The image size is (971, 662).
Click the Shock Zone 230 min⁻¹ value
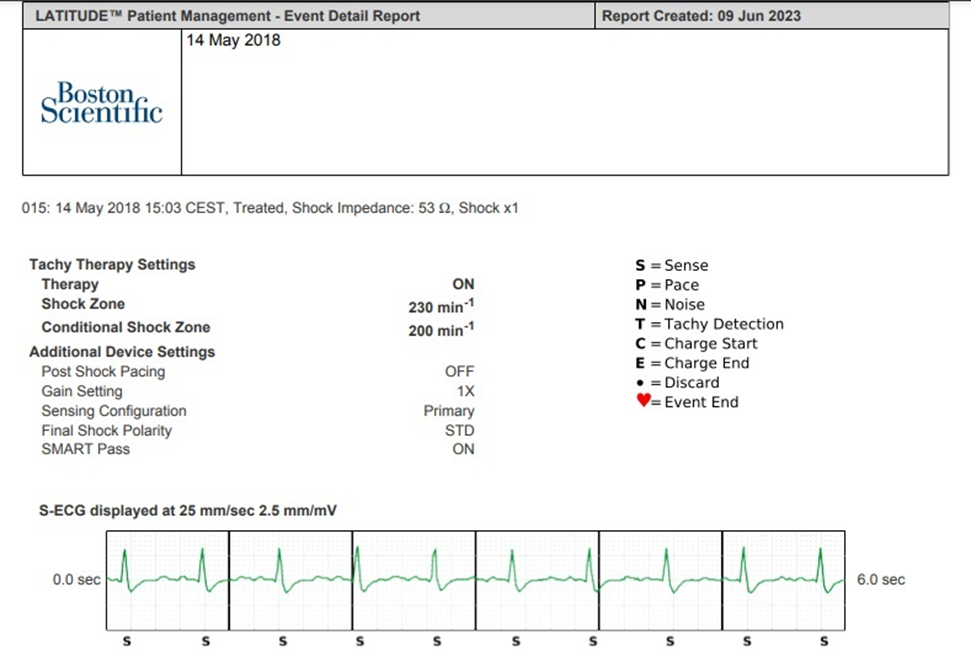(441, 307)
